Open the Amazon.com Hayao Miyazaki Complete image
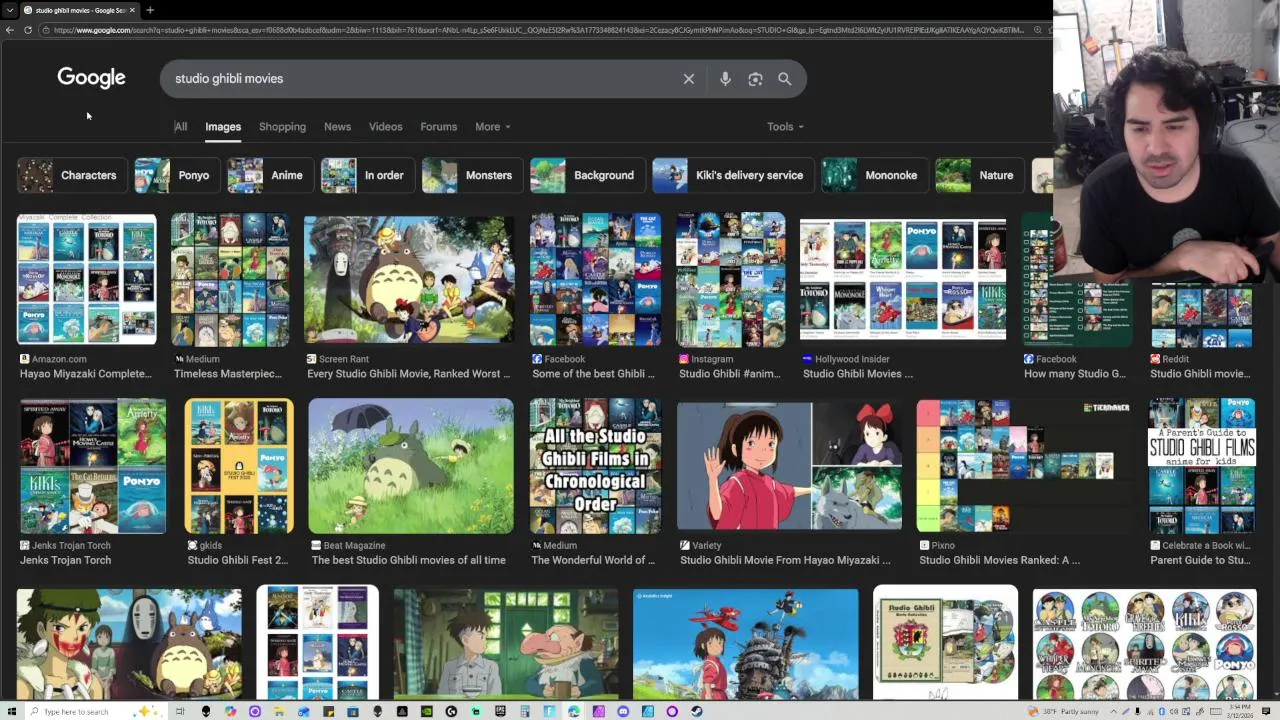 (86, 279)
